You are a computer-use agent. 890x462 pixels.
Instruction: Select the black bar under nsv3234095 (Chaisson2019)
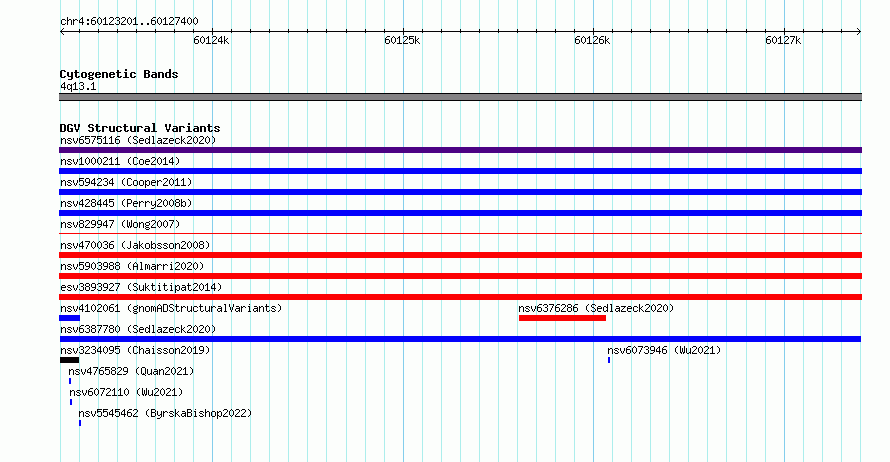69,360
